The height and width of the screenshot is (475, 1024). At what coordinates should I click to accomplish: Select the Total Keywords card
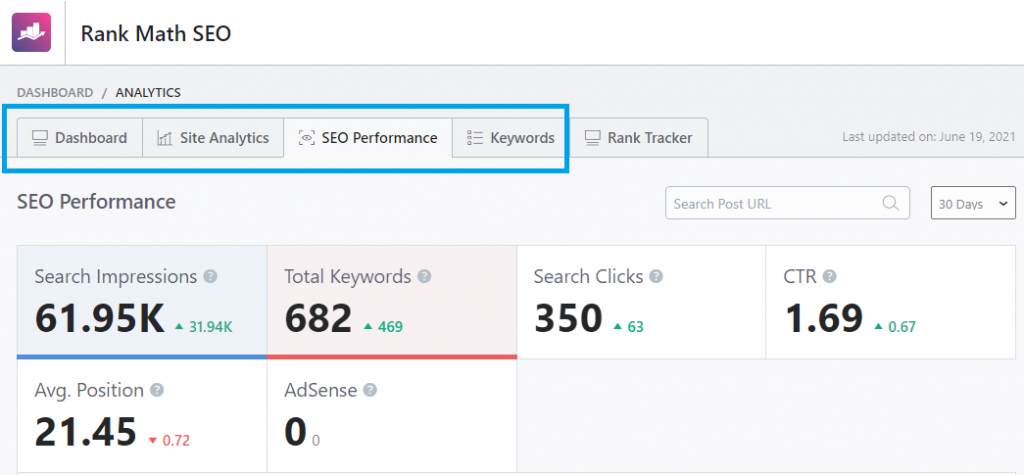tap(392, 302)
